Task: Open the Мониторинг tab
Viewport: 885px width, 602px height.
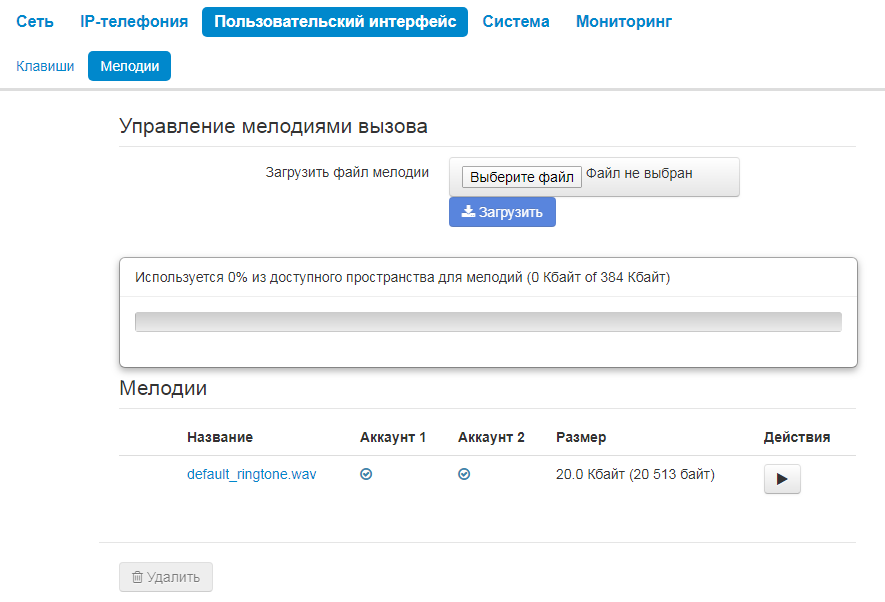Action: pyautogui.click(x=624, y=21)
